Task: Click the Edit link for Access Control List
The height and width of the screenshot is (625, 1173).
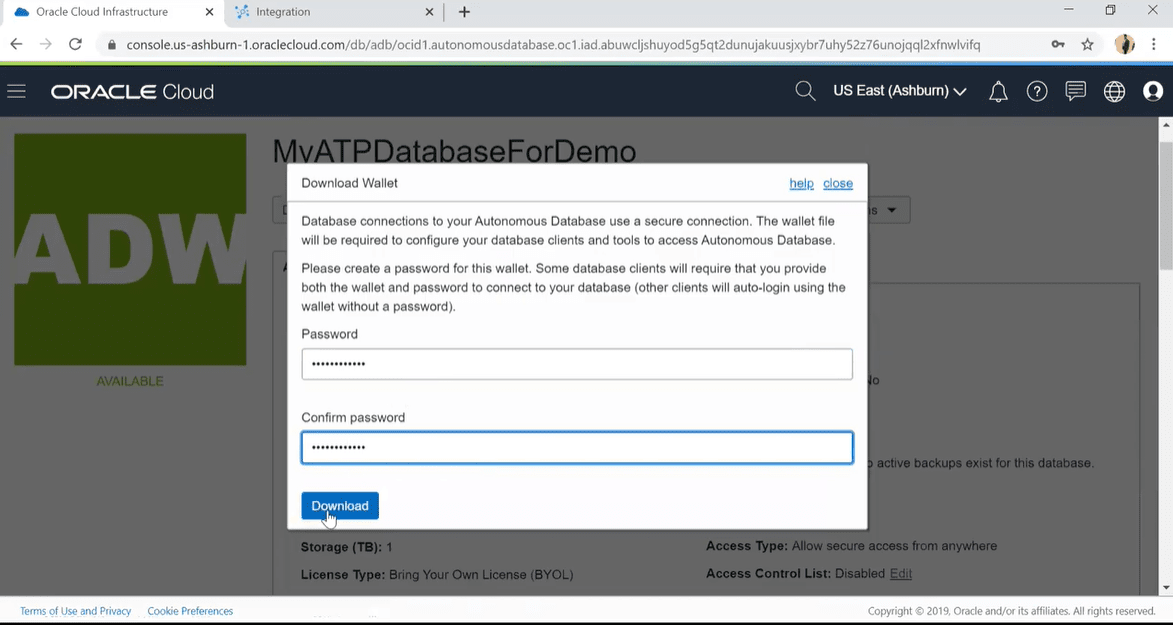Action: pyautogui.click(x=901, y=573)
